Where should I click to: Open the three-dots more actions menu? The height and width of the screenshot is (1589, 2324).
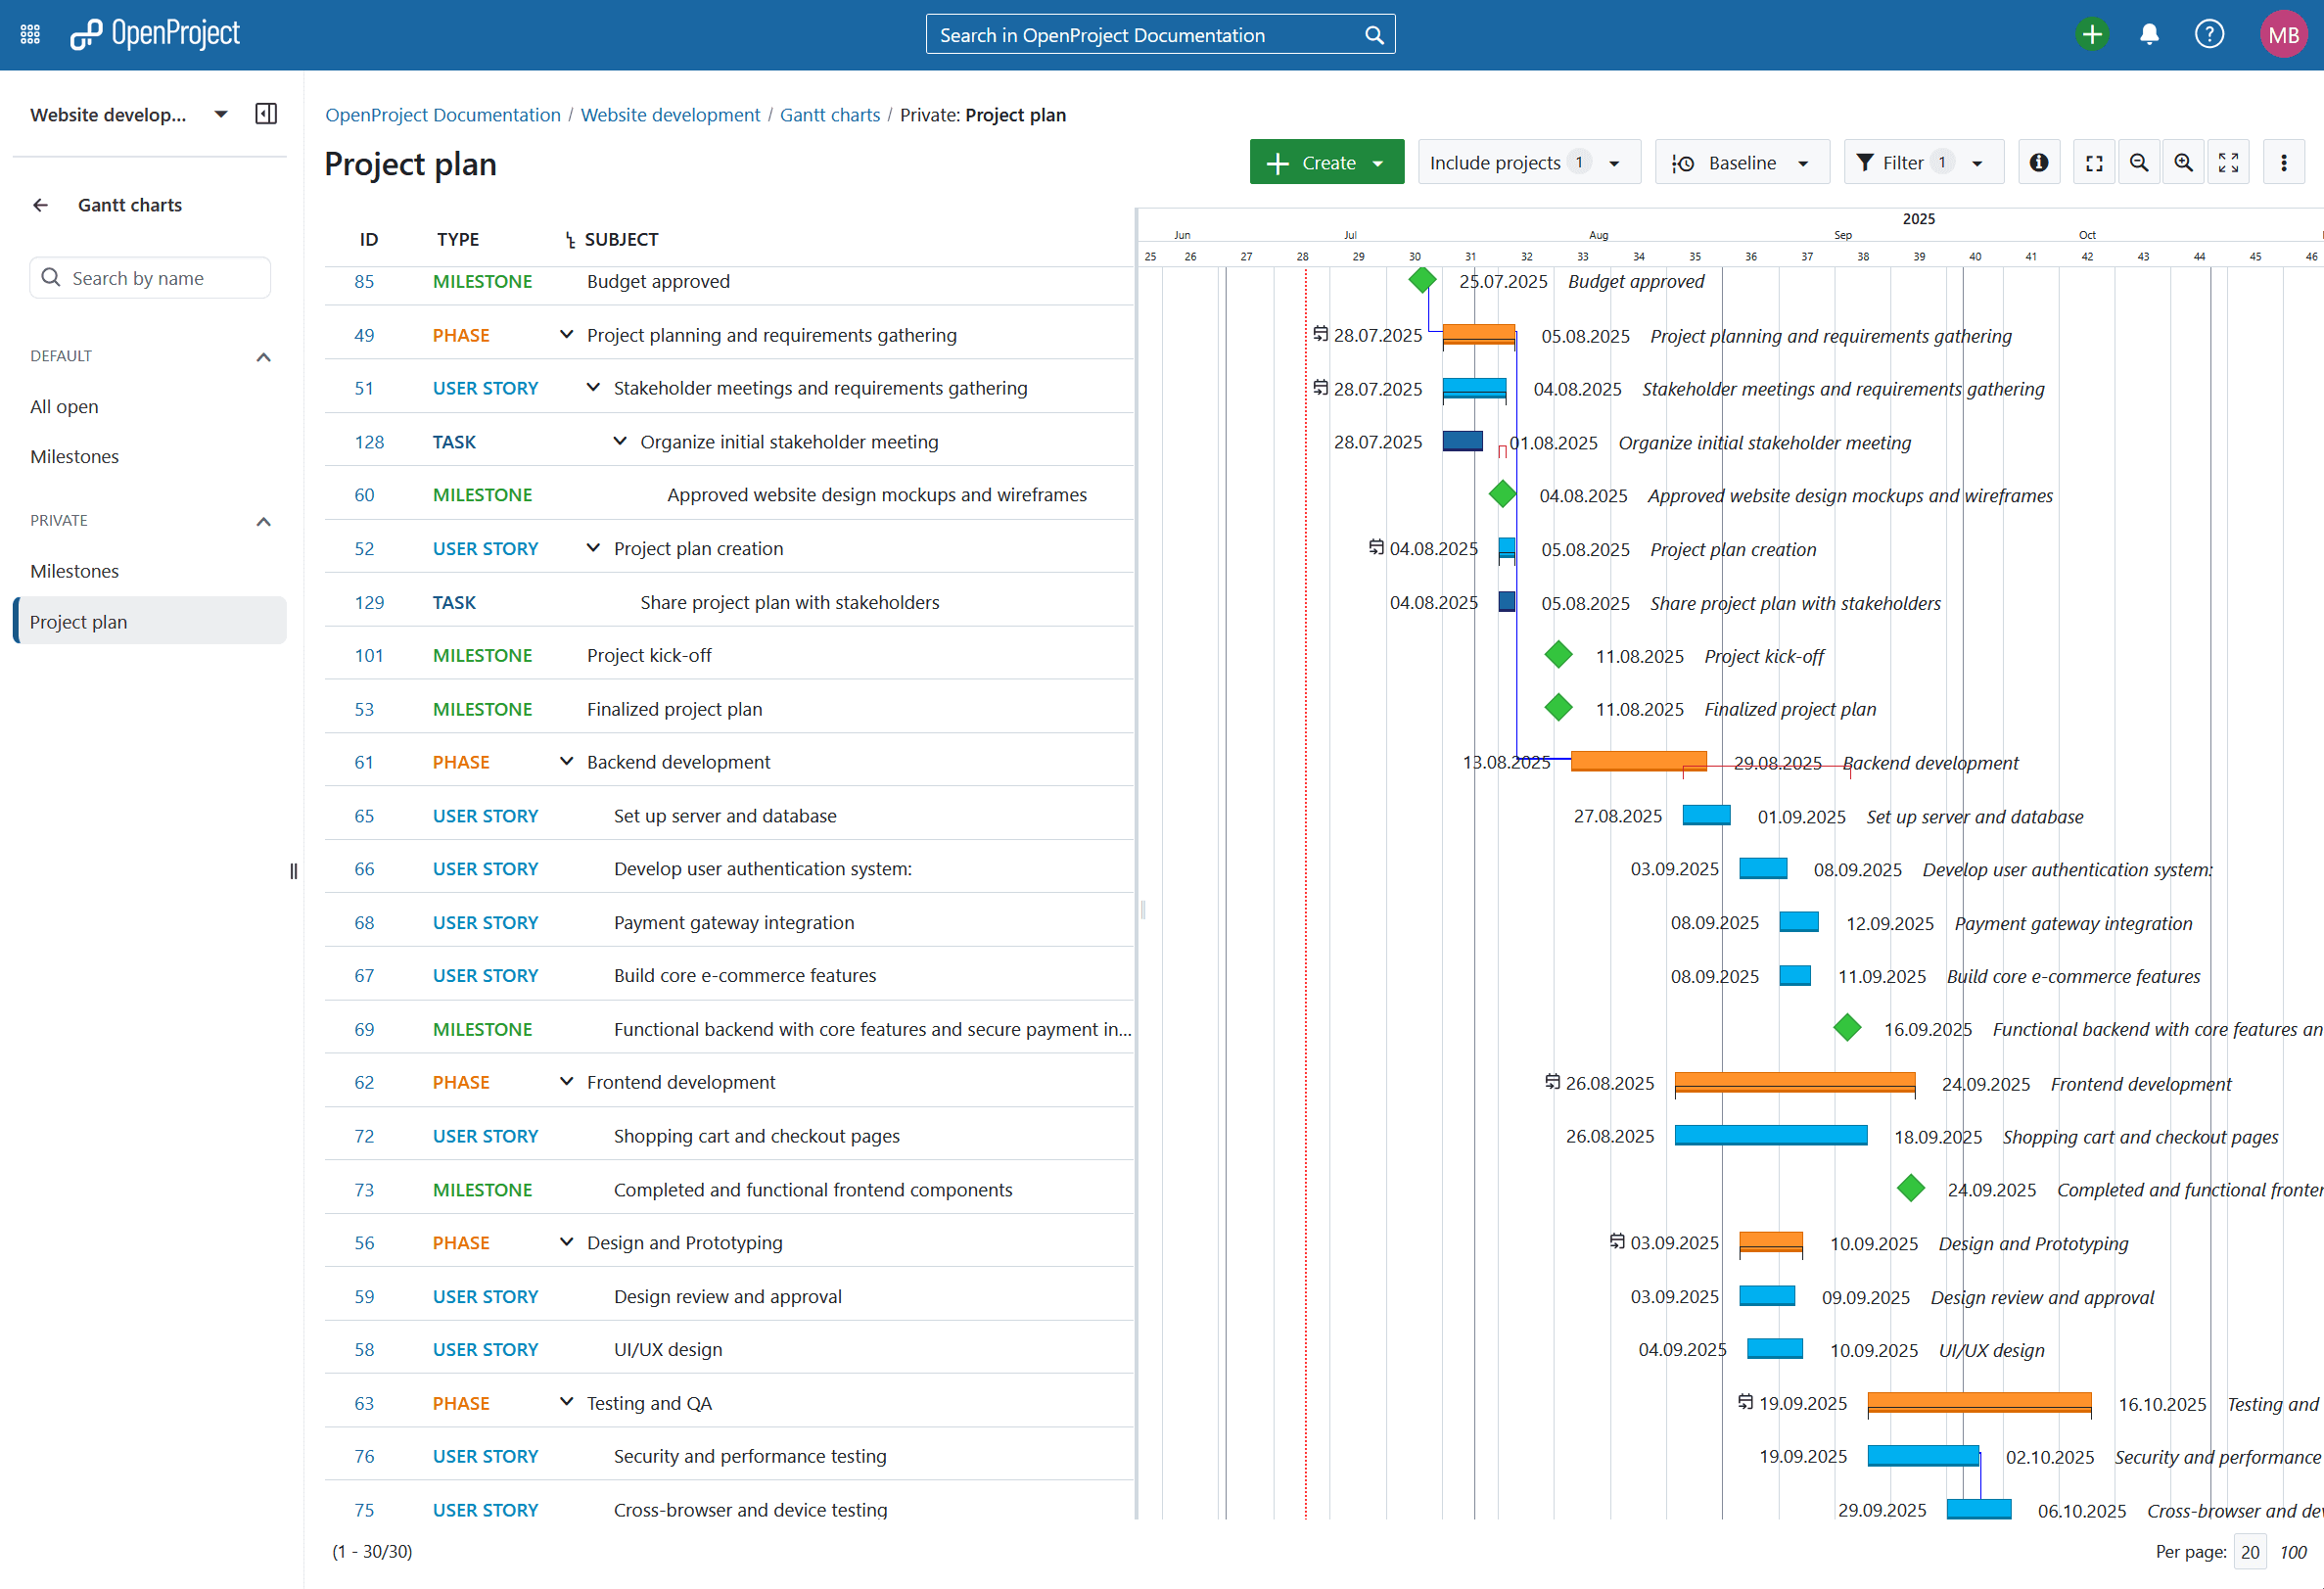2283,163
